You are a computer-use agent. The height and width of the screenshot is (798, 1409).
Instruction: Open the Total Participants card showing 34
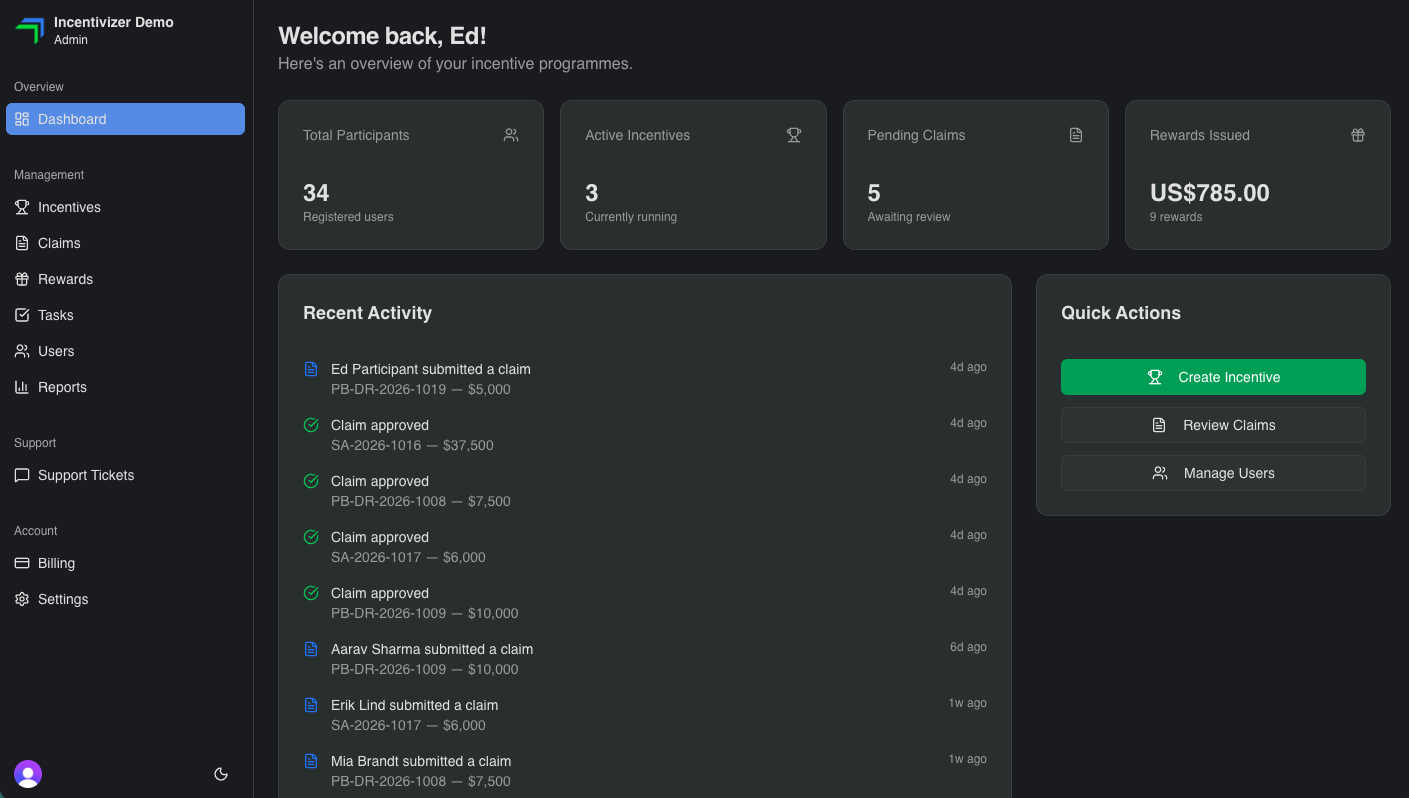point(411,175)
